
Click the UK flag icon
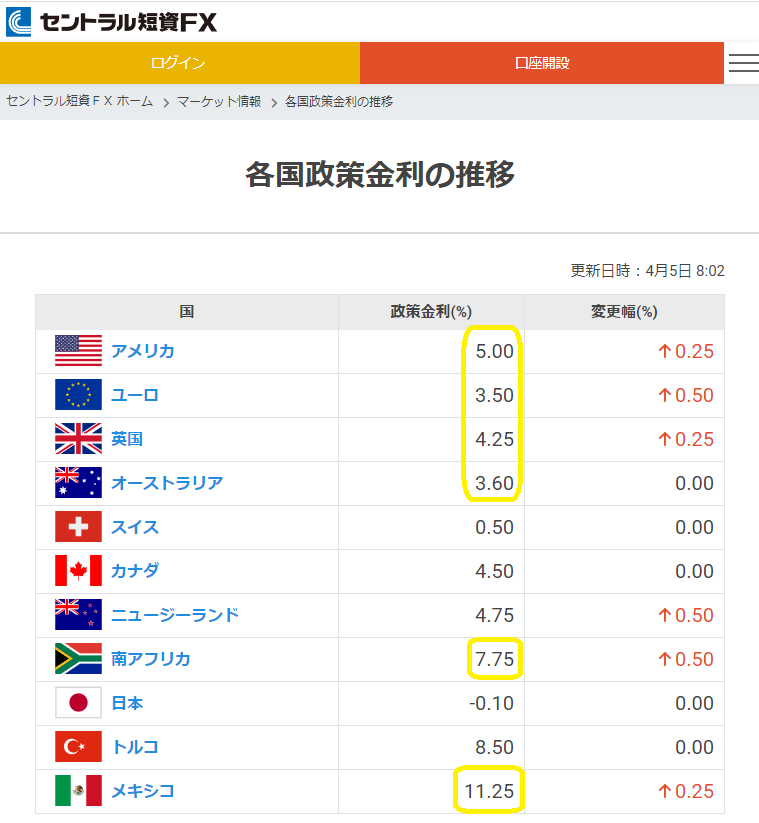click(x=78, y=439)
